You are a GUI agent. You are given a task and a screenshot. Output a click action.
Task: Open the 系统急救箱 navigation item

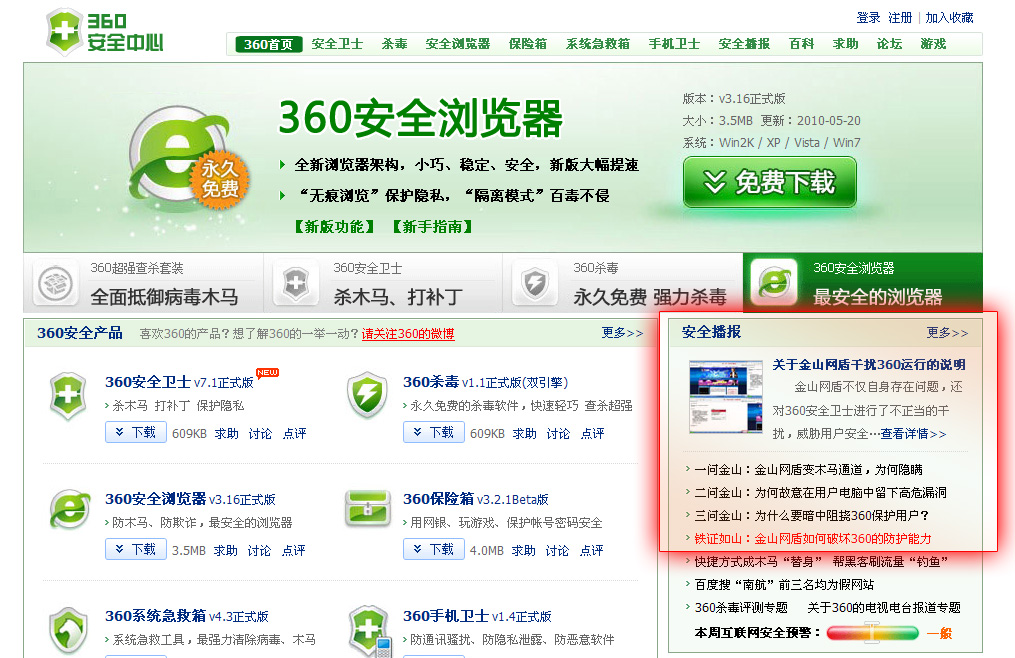pos(597,44)
